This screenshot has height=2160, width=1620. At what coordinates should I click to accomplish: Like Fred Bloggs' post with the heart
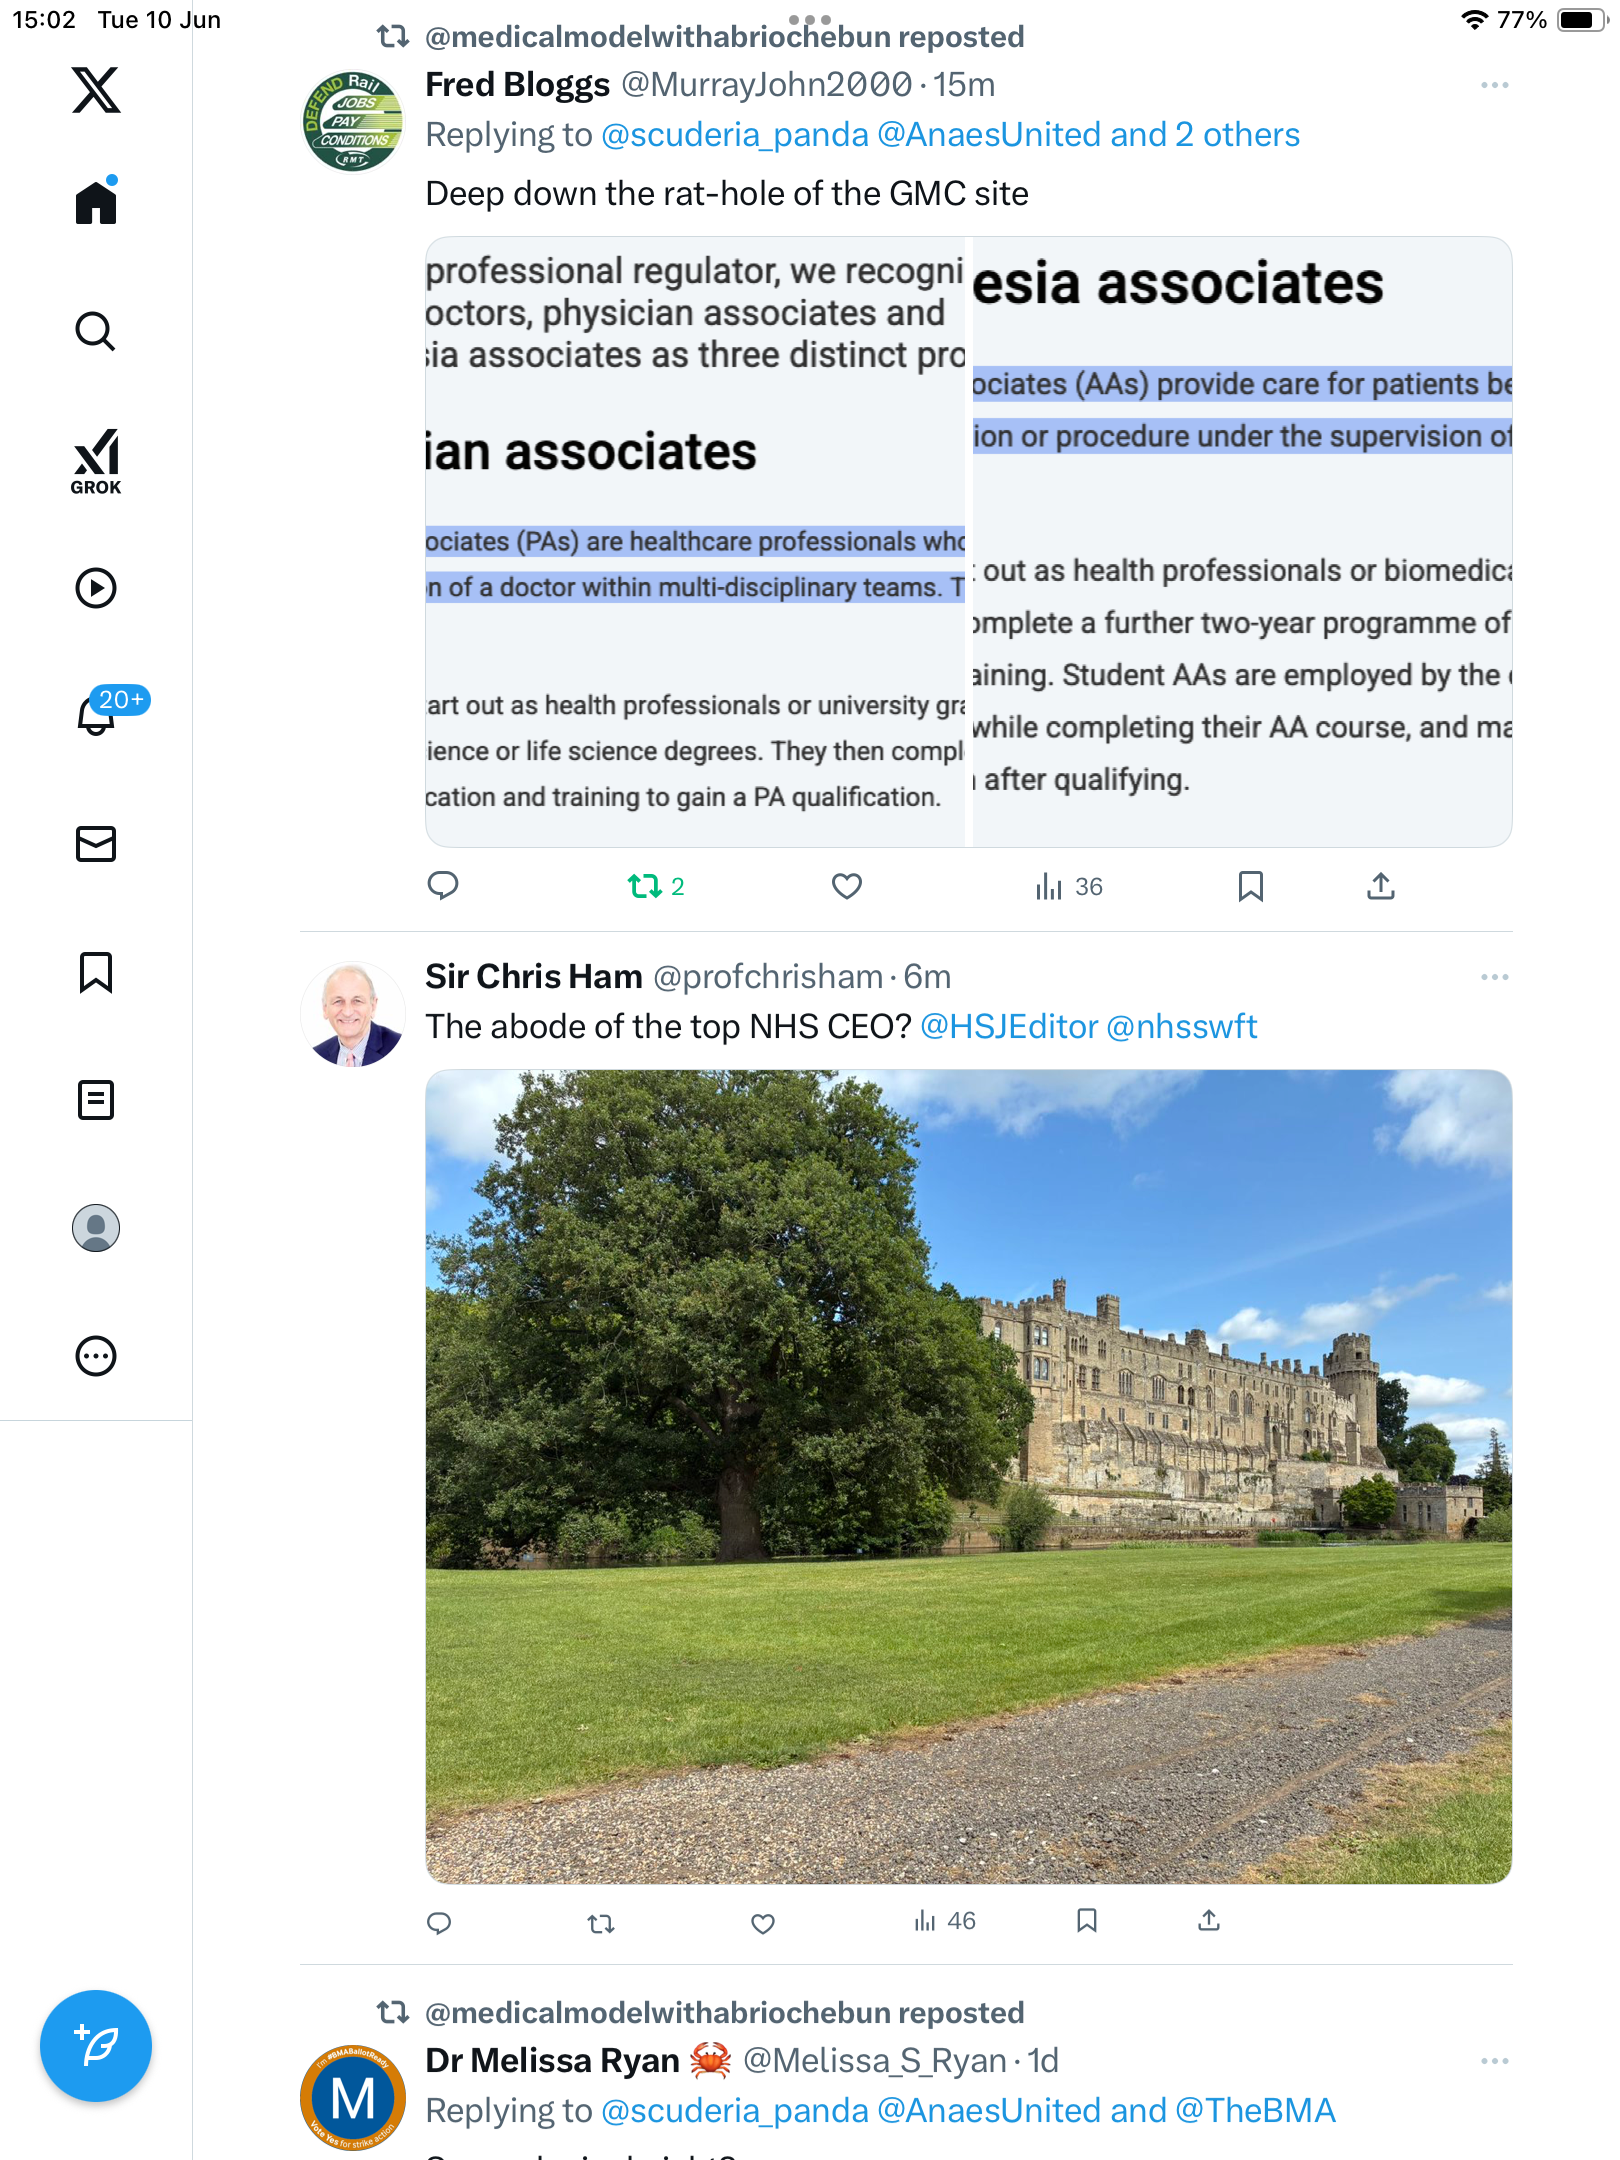pyautogui.click(x=847, y=886)
